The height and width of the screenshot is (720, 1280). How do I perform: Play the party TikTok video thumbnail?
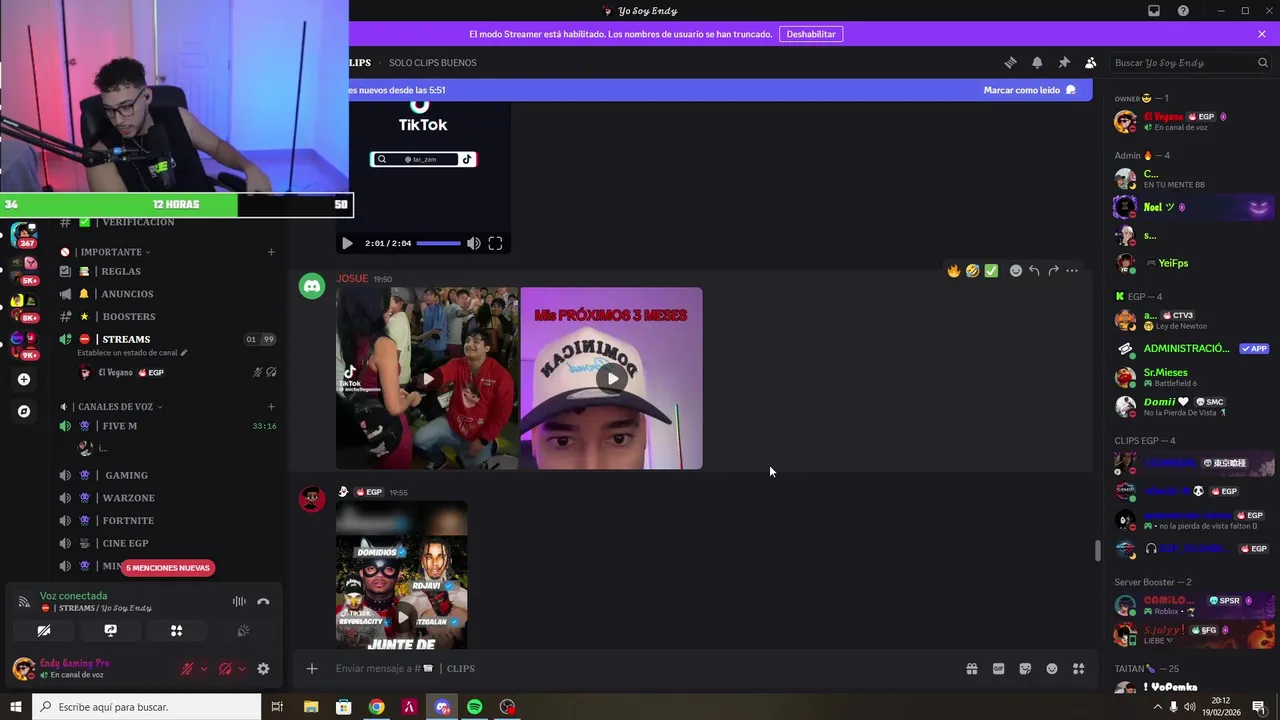427,378
